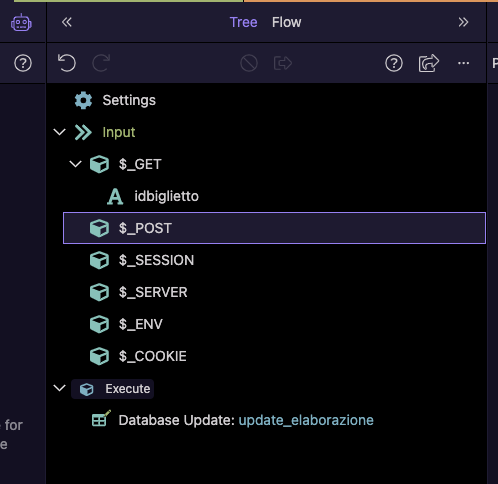Click the disabled circle-slash icon
This screenshot has width=498, height=484.
coord(249,63)
